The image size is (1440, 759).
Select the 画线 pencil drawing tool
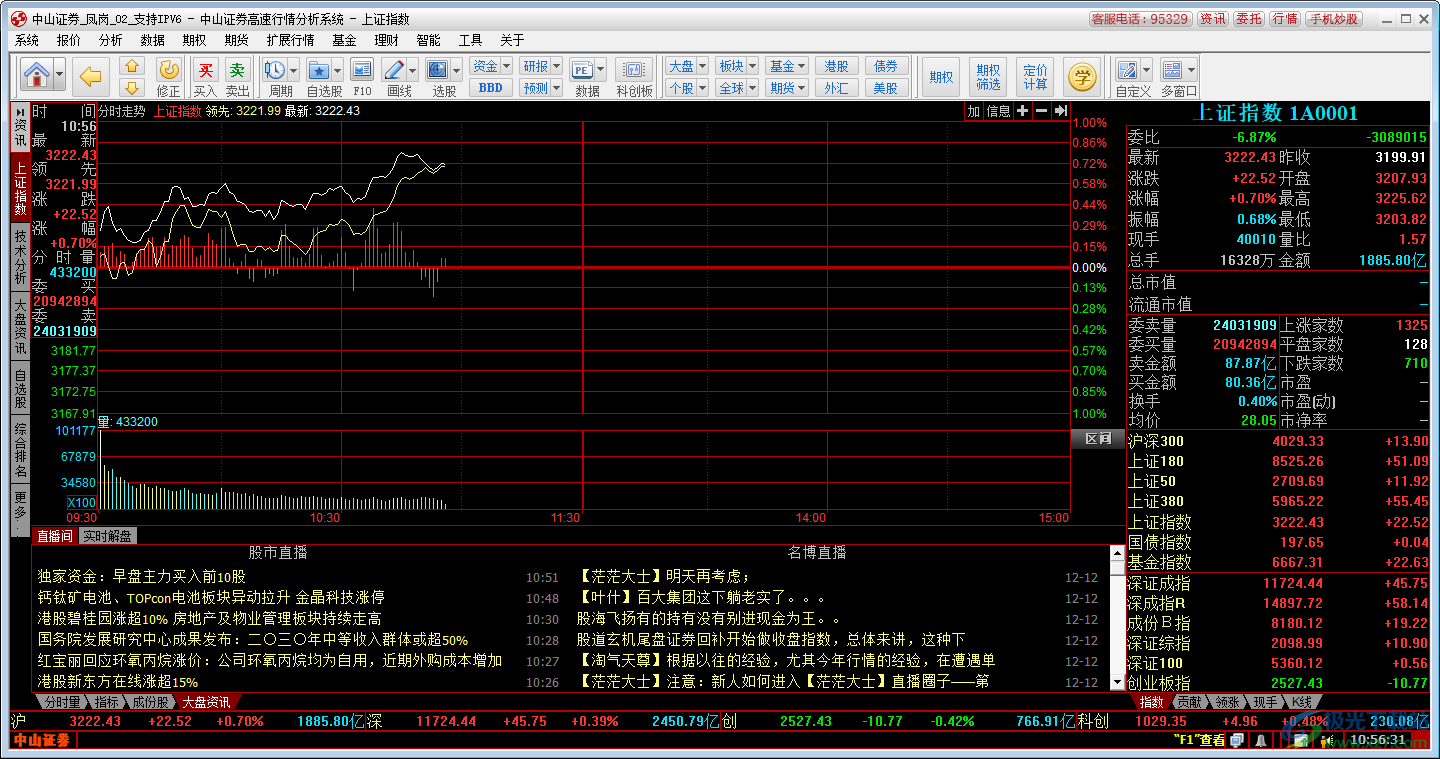[x=394, y=70]
